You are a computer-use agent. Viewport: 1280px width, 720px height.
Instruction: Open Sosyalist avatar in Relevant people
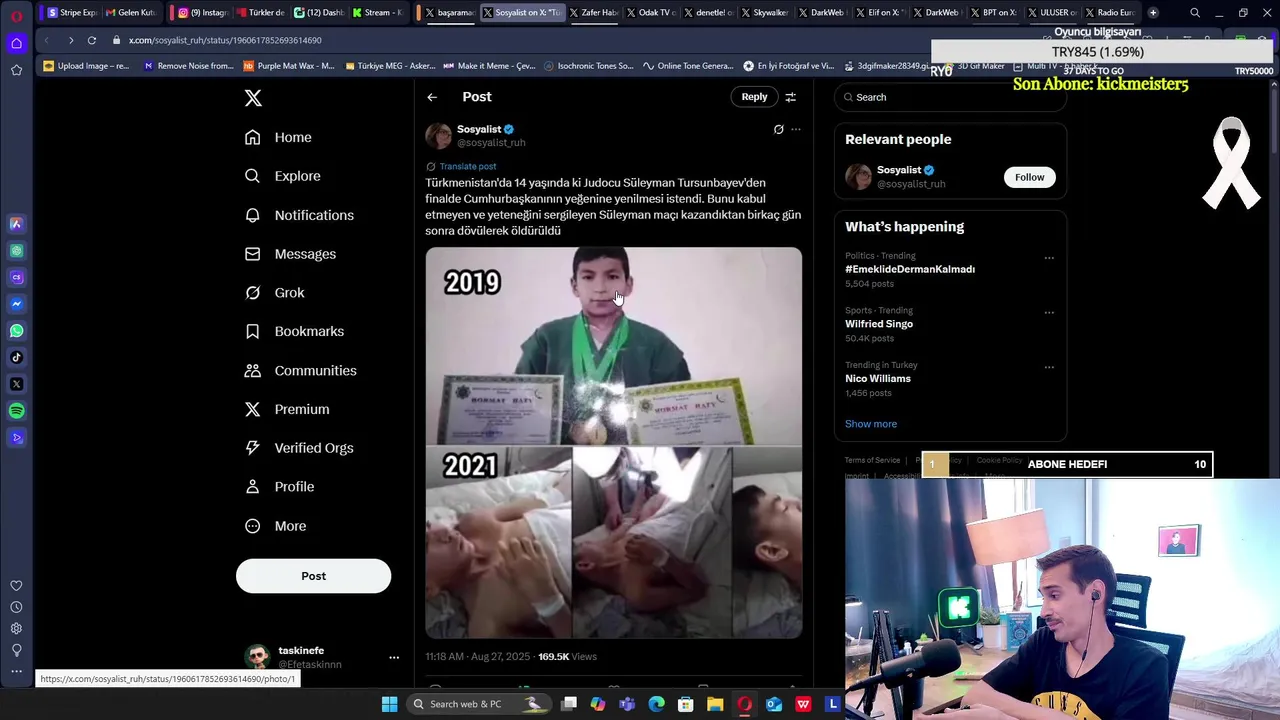[858, 176]
